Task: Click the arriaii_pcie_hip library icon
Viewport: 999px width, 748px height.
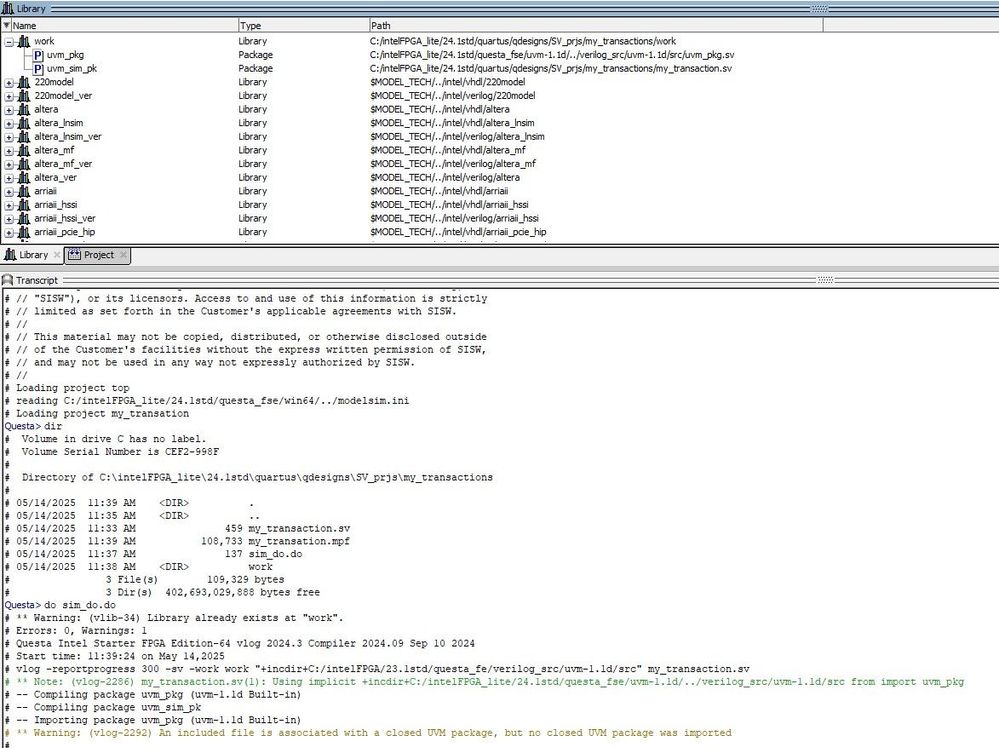Action: [24, 232]
